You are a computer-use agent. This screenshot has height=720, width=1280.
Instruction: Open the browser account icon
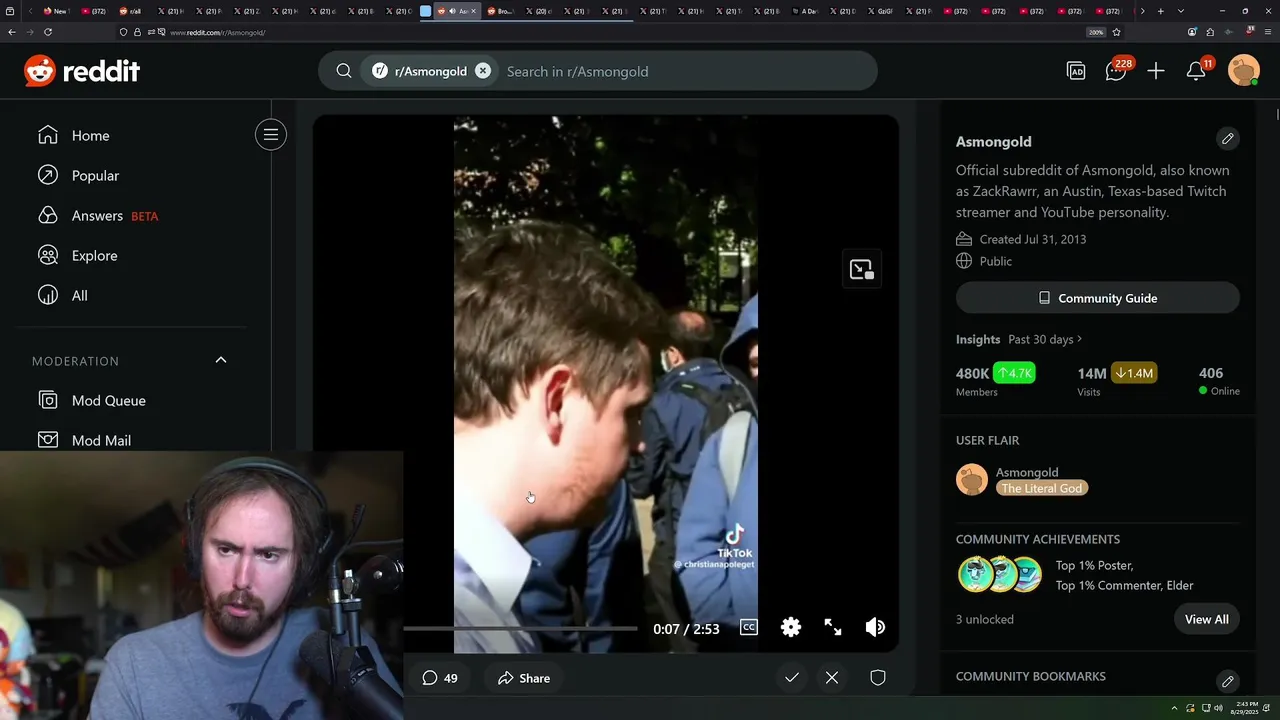[x=1192, y=32]
